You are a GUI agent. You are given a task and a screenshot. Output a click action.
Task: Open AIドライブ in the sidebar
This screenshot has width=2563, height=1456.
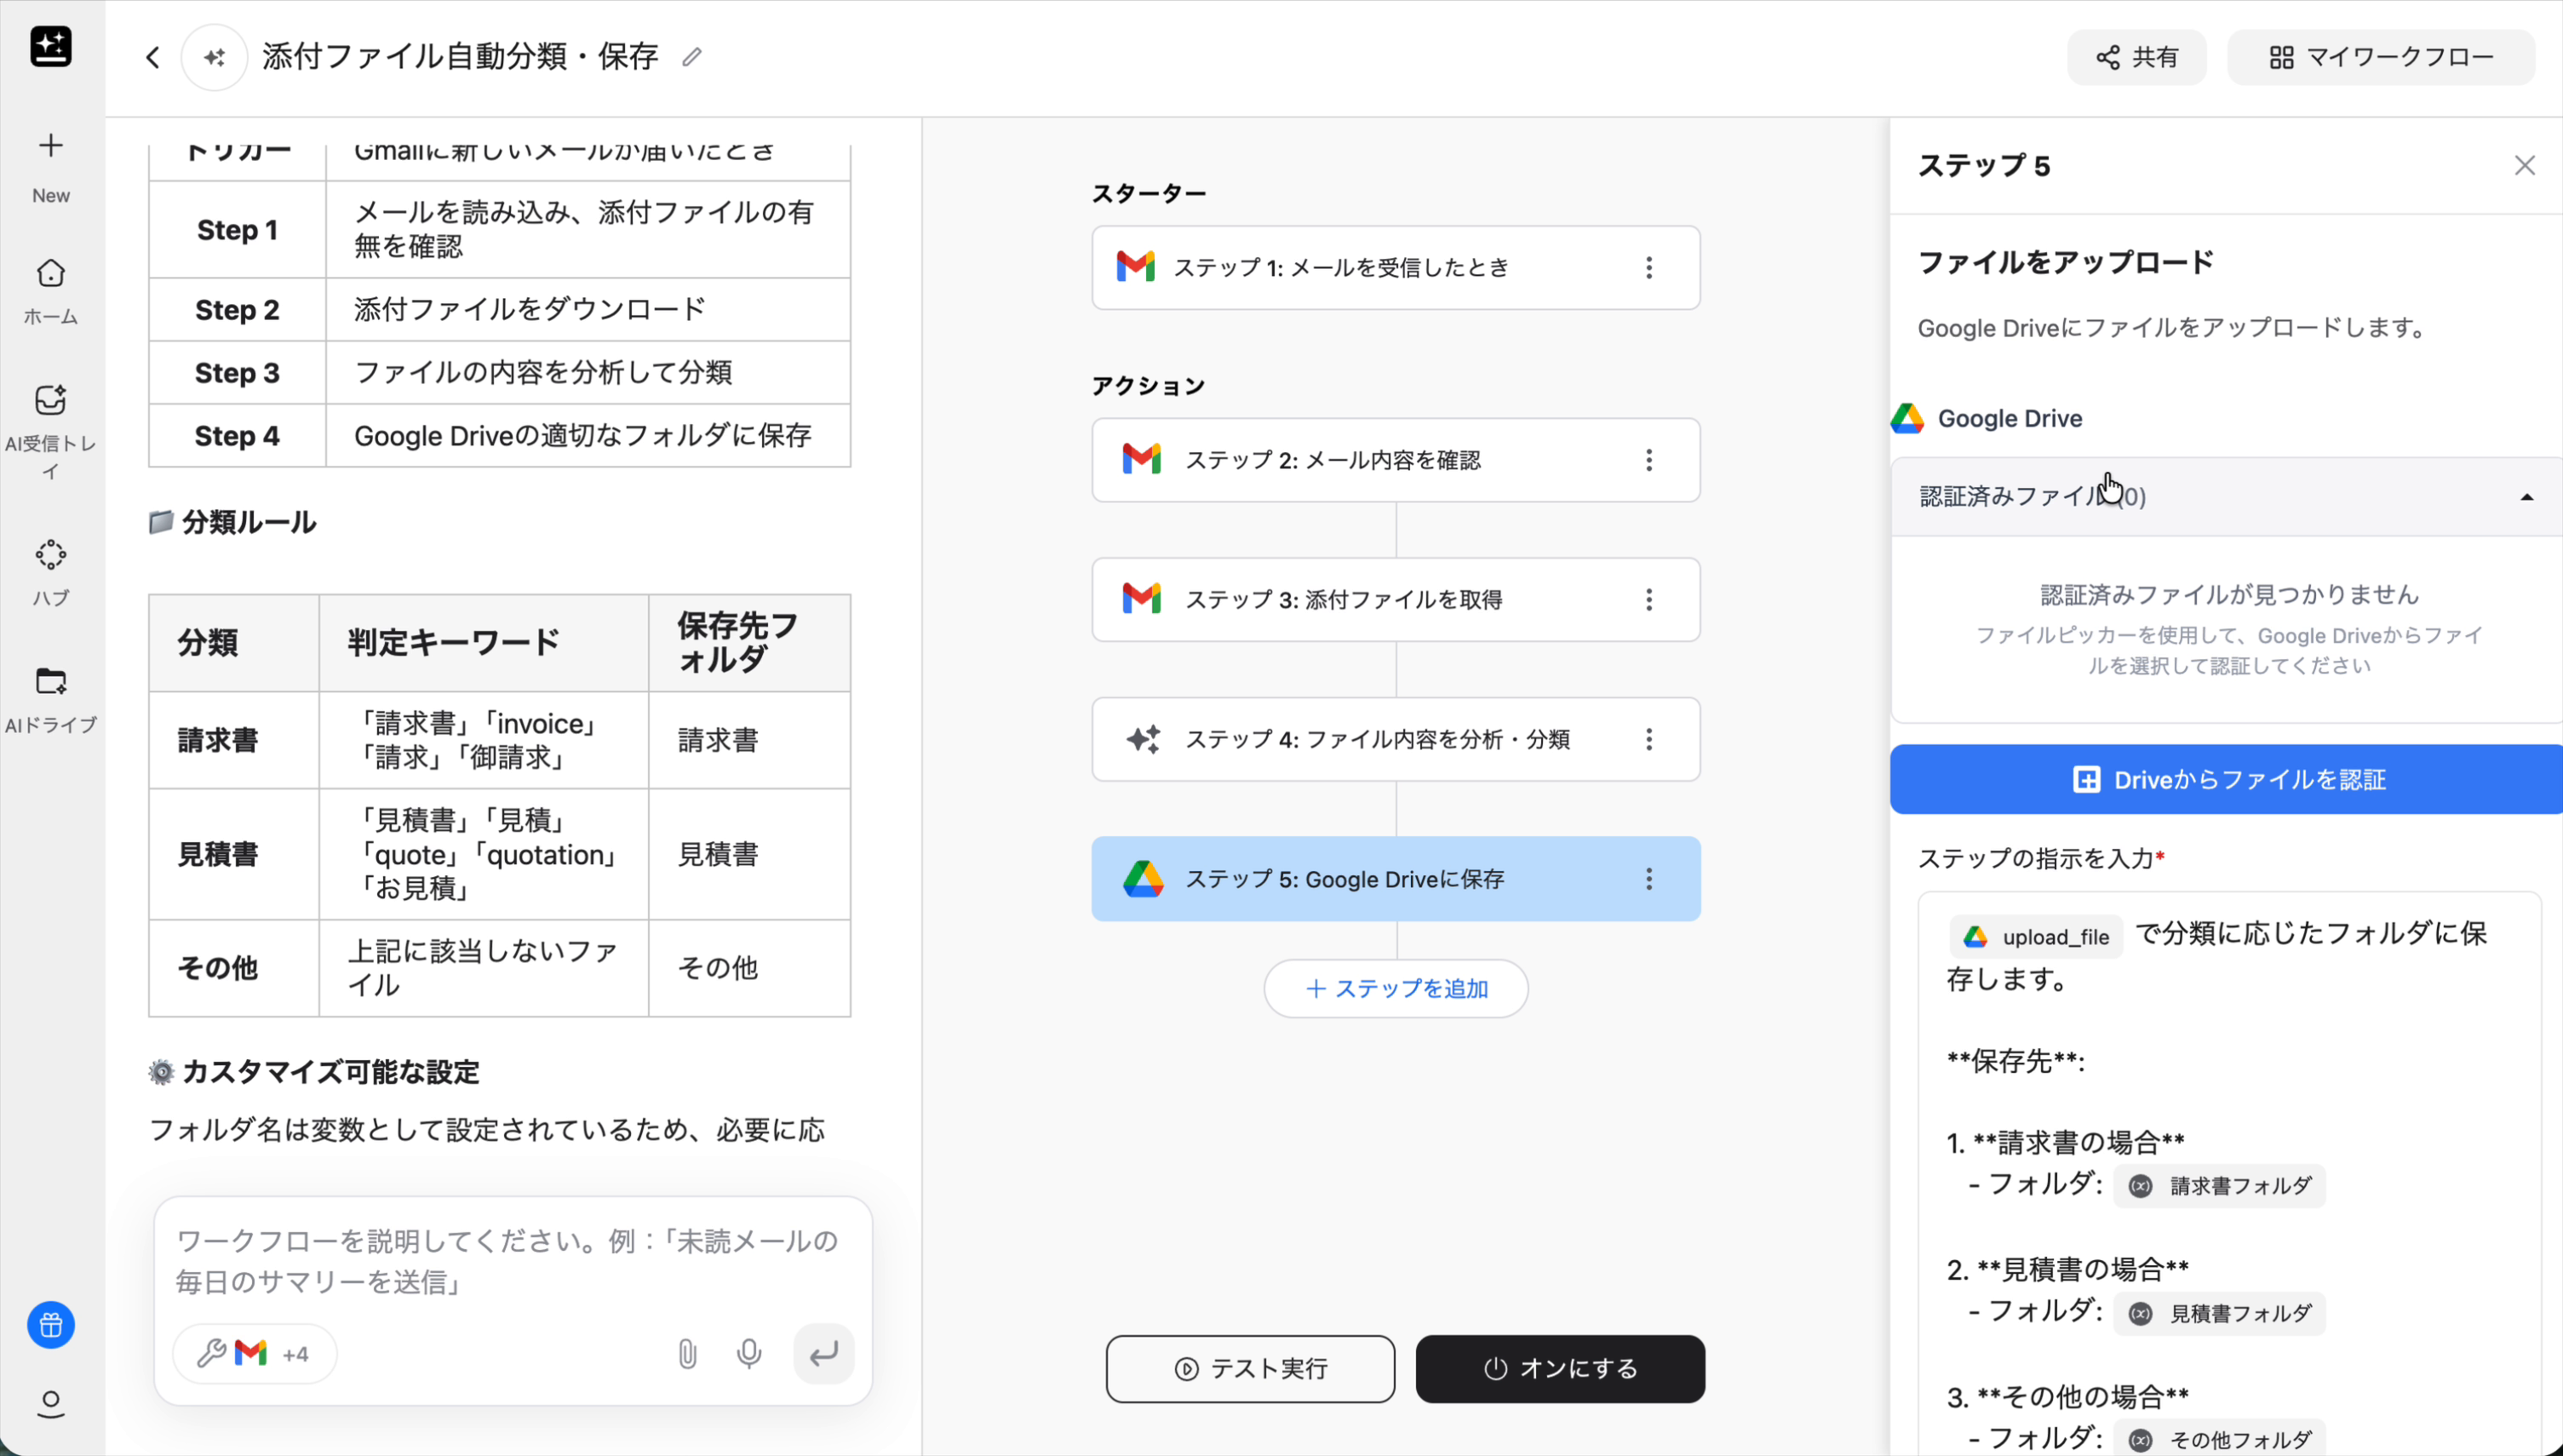tap(50, 682)
